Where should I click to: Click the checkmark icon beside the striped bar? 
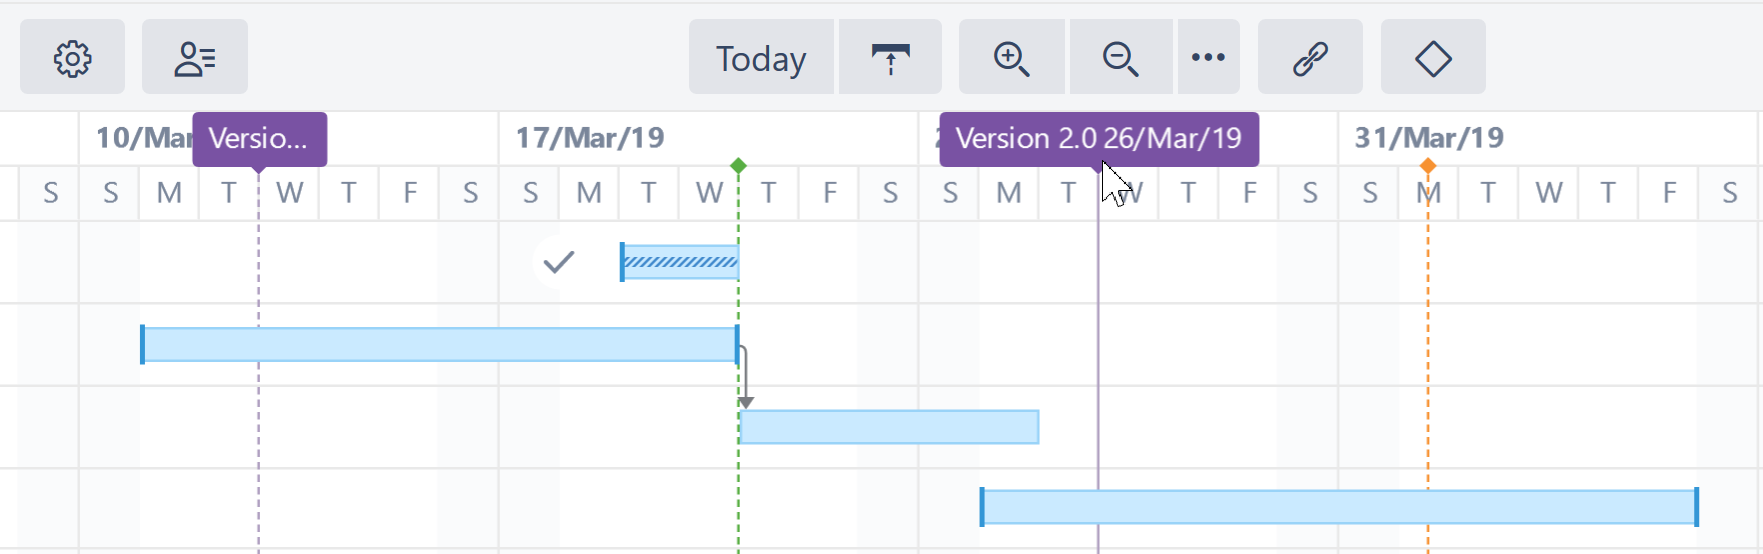tap(558, 262)
